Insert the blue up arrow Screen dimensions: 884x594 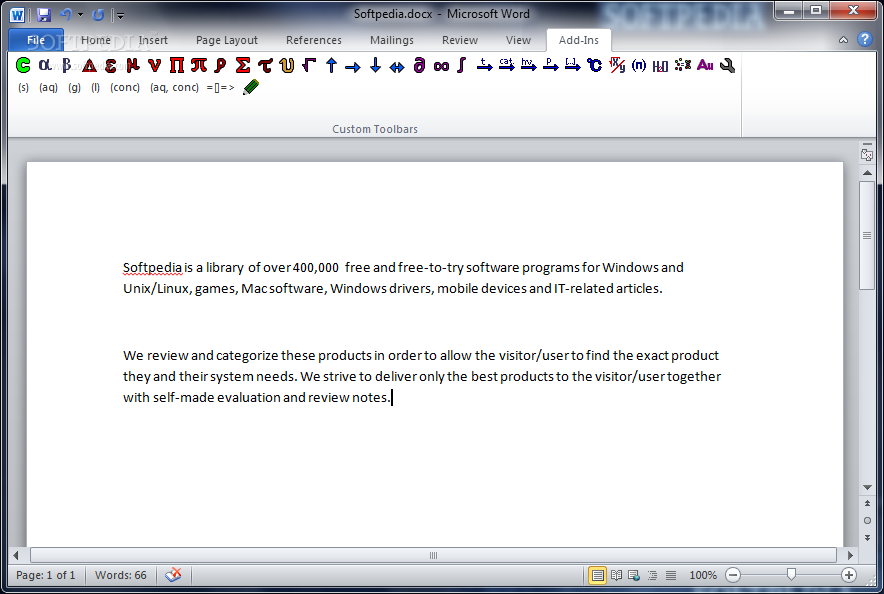pyautogui.click(x=332, y=65)
